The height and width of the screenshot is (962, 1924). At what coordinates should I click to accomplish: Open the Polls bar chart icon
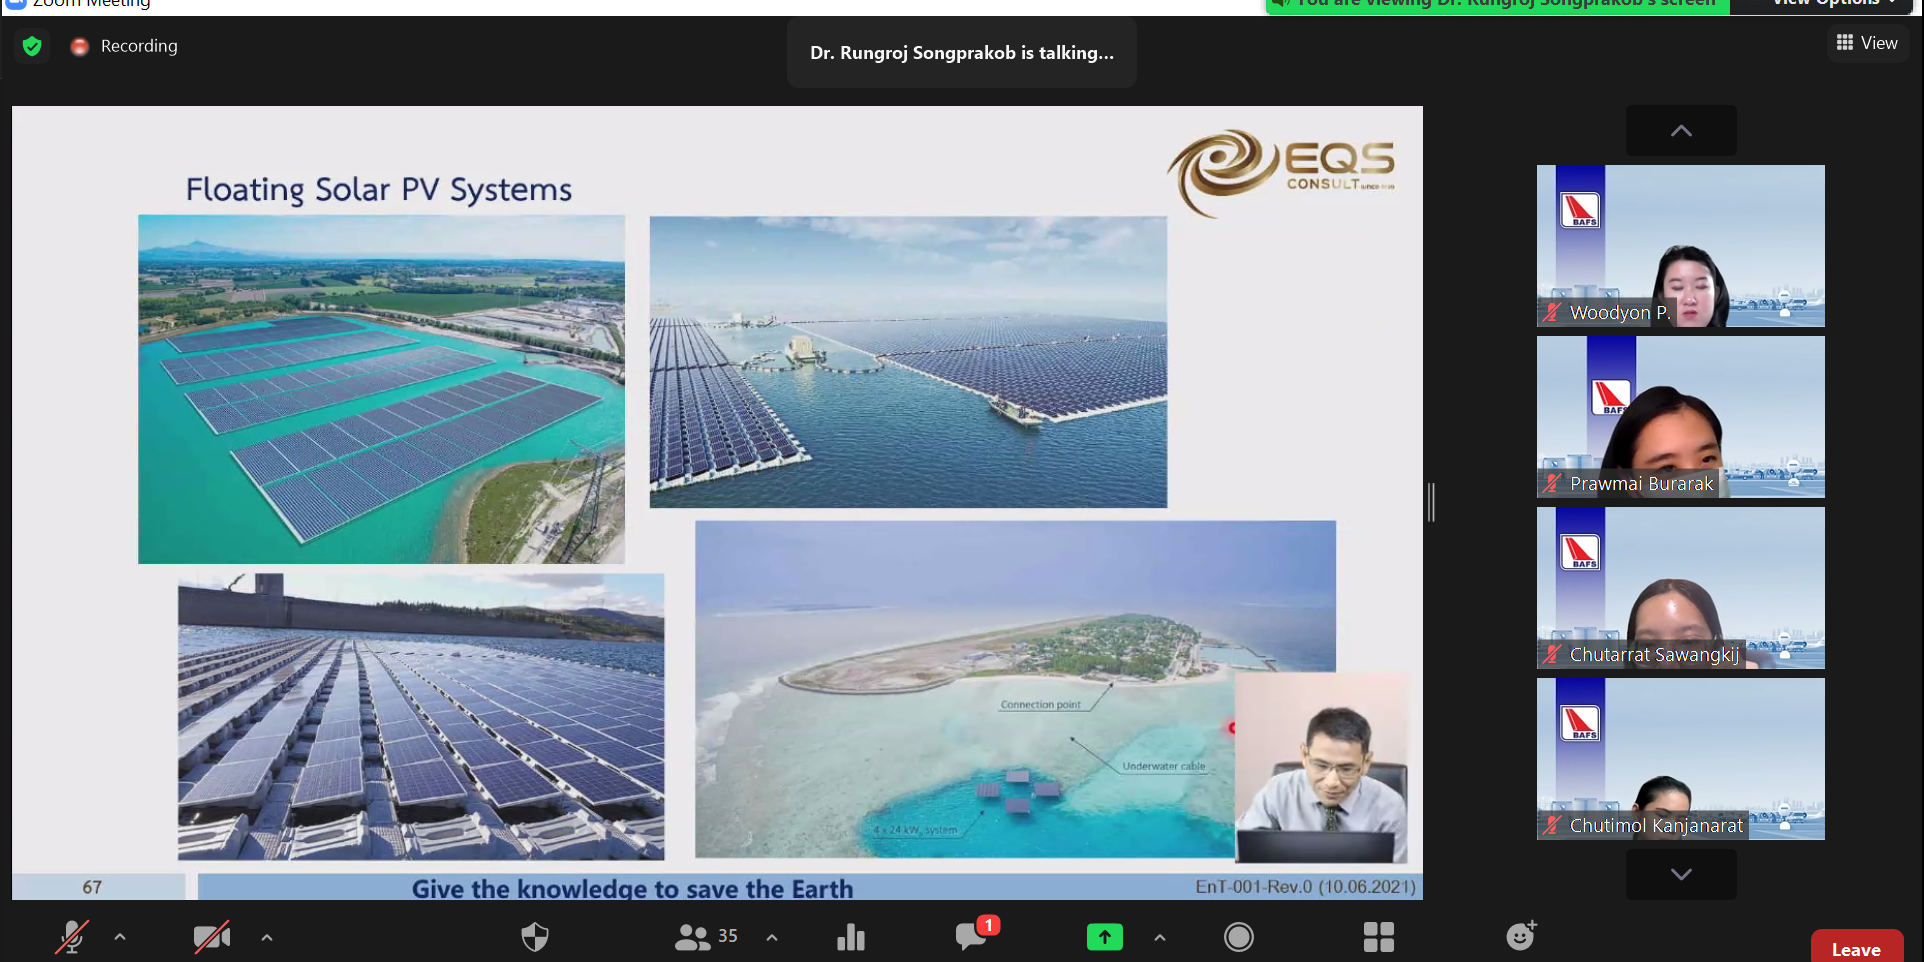[850, 937]
